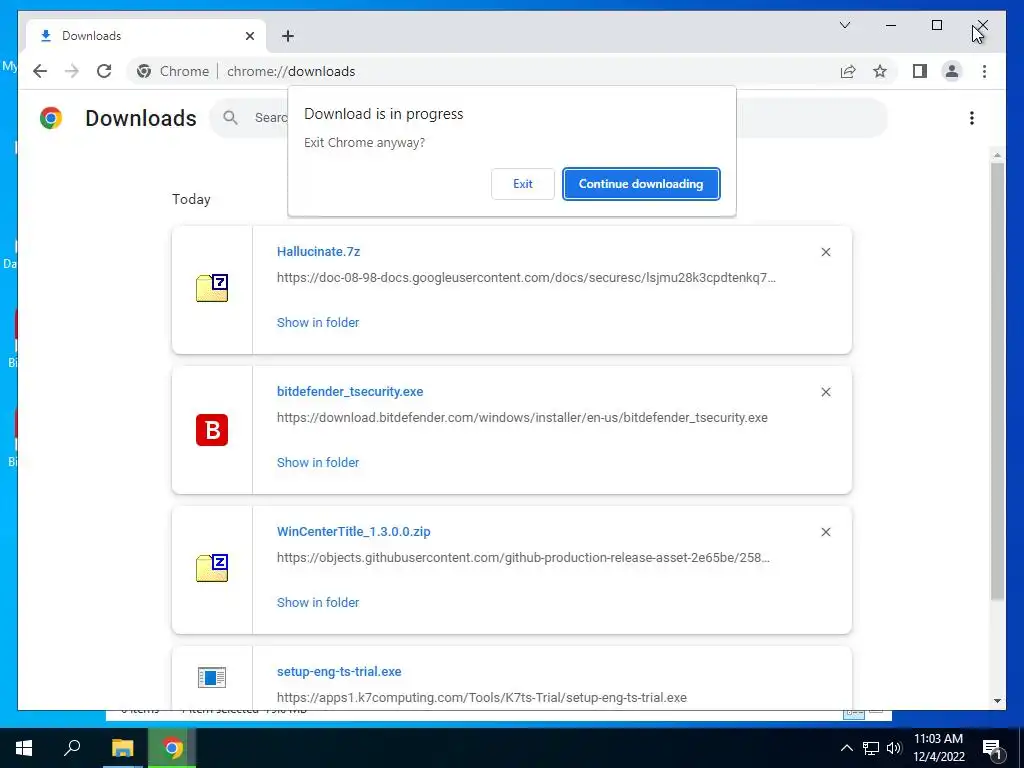
Task: Show bitdefender_tsecurity.exe in folder
Action: (318, 462)
